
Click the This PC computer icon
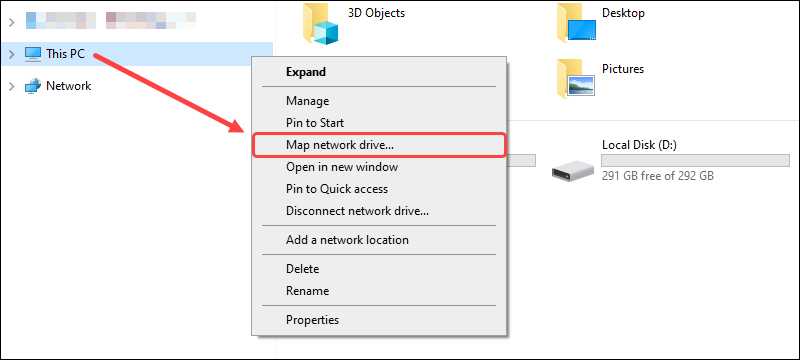33,54
